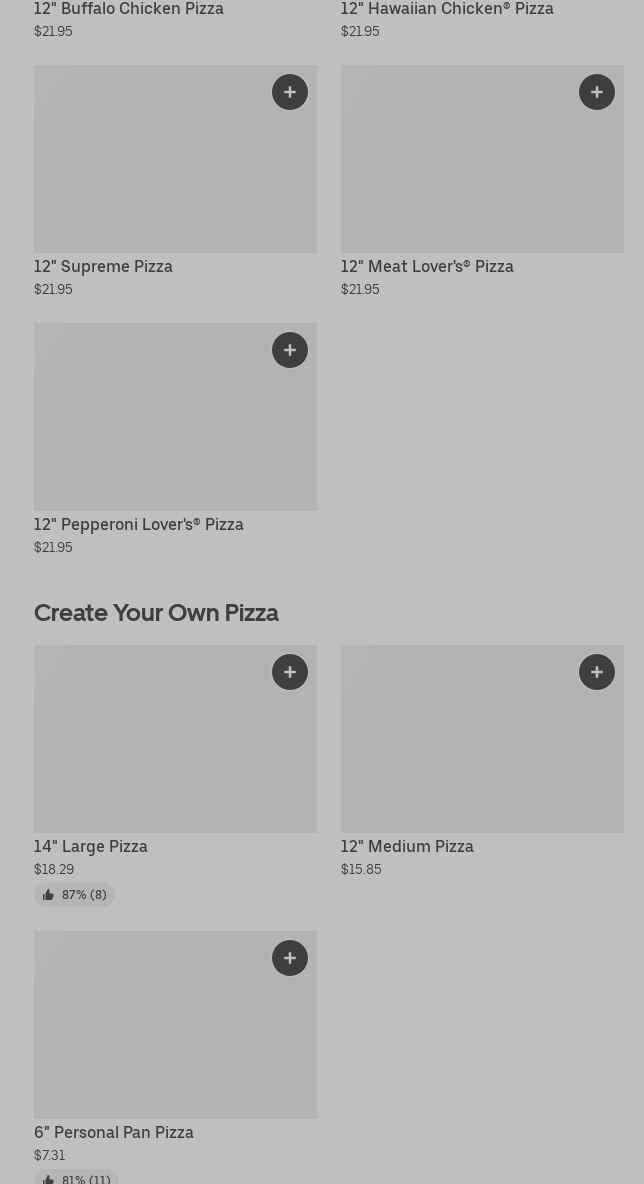Screen dimensions: 644x1184
Task: Open the 12" Pepperoni Lover's Pizza image
Action: [175, 417]
